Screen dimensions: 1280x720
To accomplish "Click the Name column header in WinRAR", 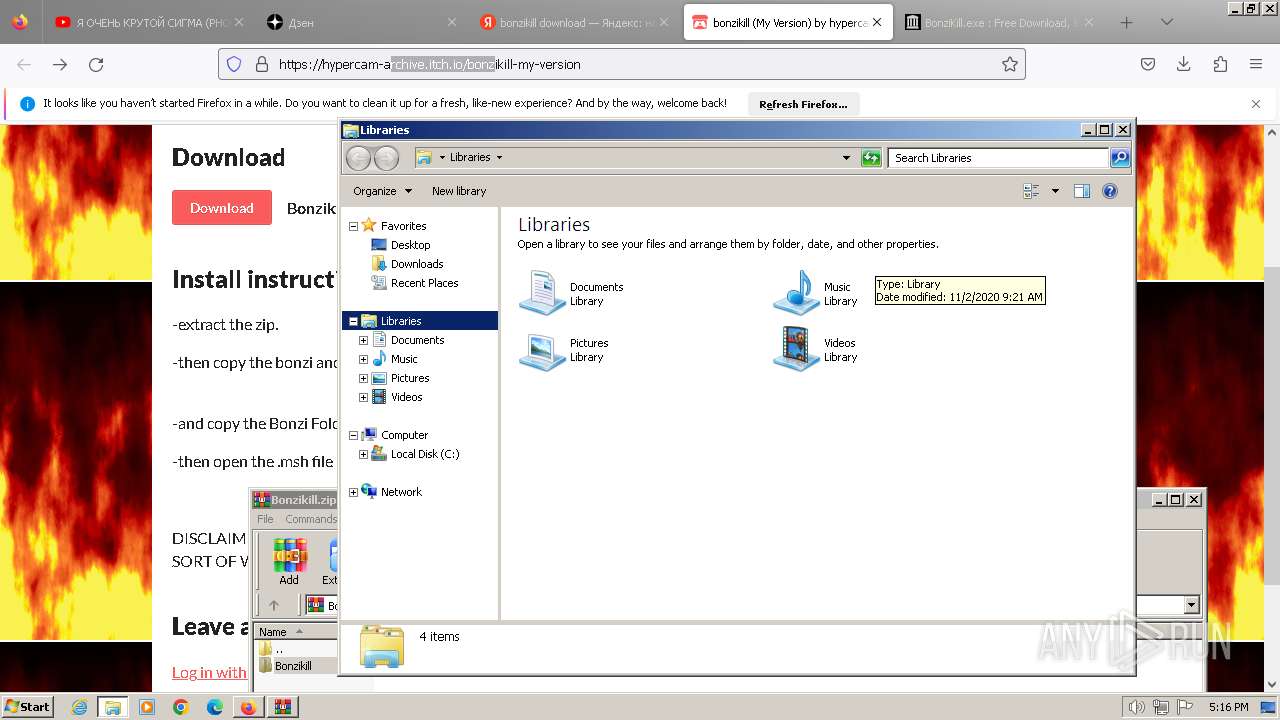I will tap(295, 632).
